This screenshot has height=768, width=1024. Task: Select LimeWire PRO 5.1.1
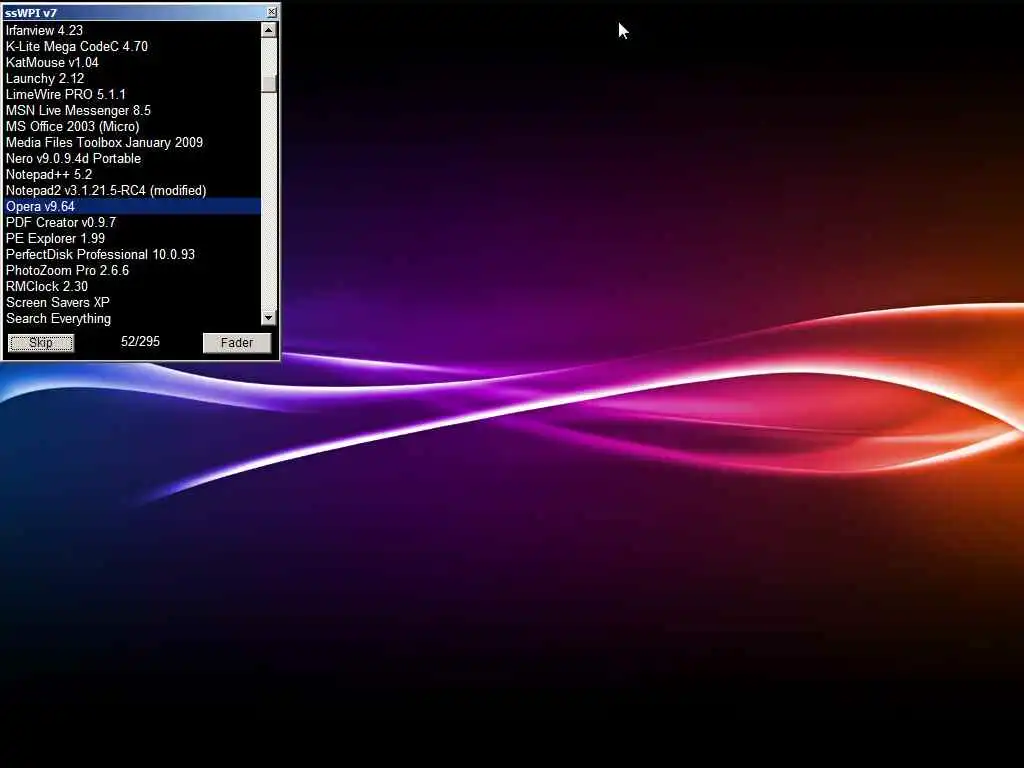click(x=133, y=94)
